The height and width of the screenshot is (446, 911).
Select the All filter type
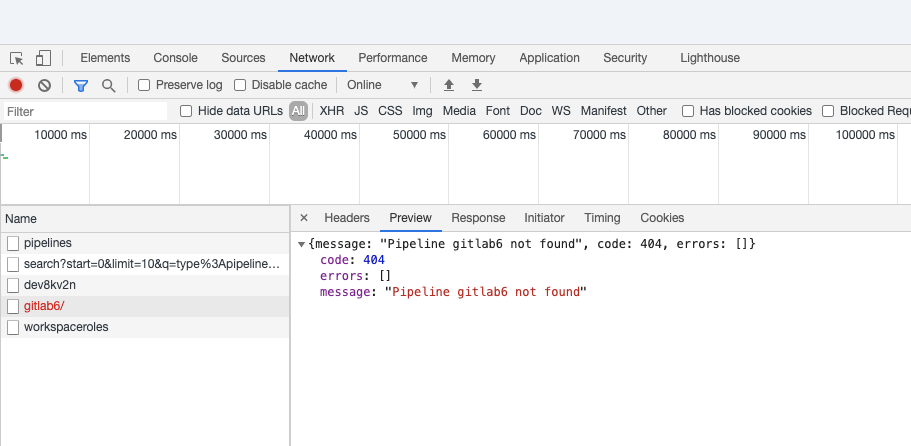click(298, 111)
